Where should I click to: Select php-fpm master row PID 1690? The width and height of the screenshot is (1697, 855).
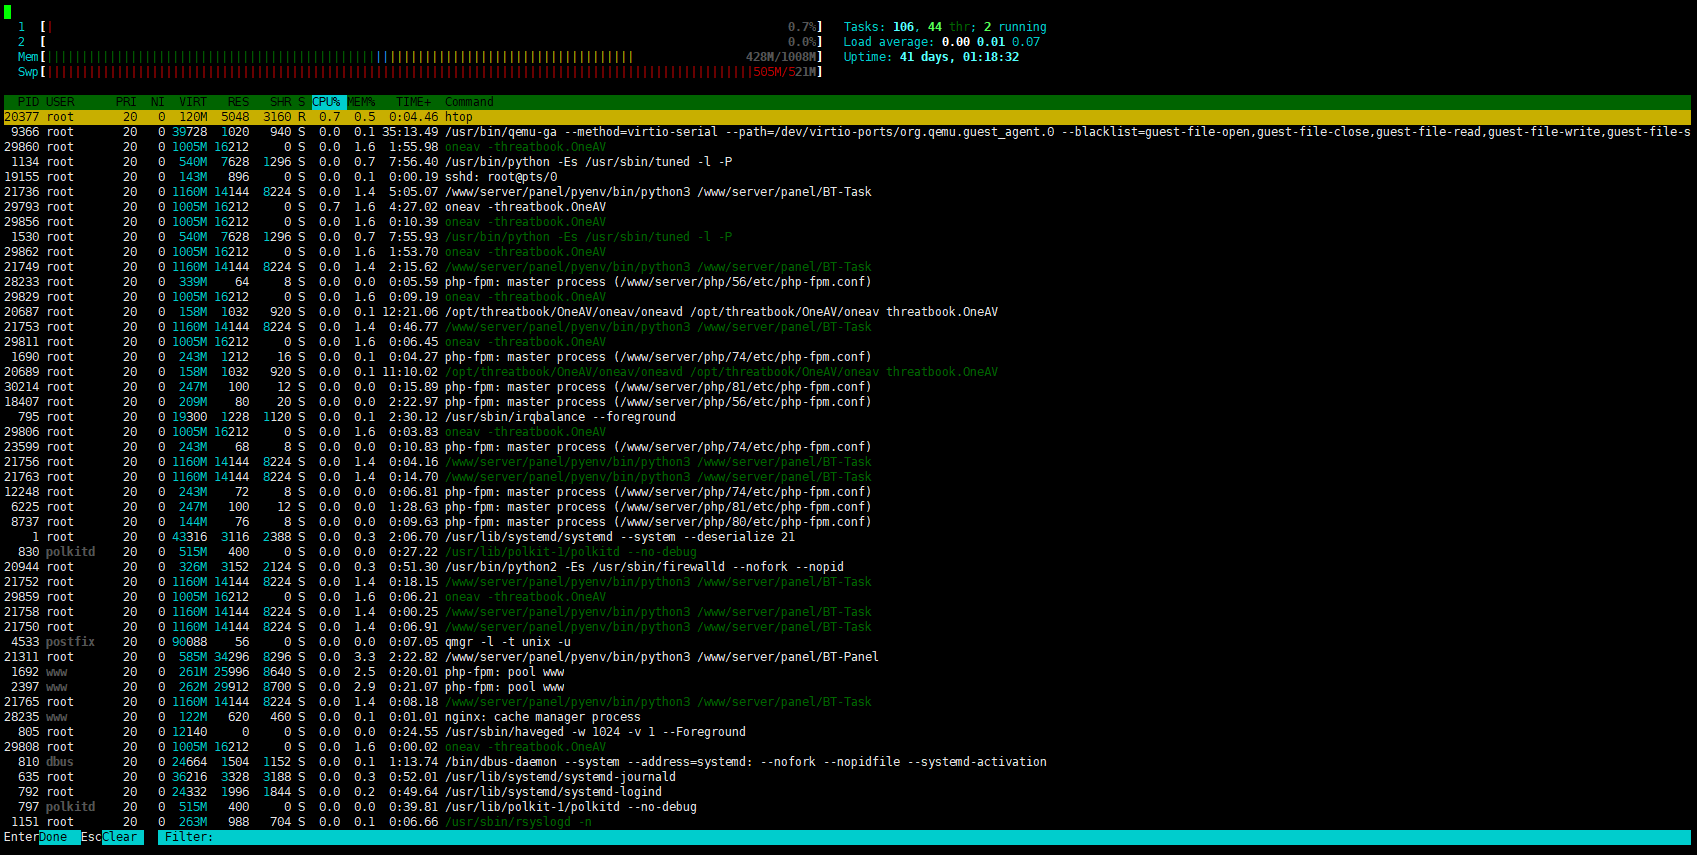[847, 357]
